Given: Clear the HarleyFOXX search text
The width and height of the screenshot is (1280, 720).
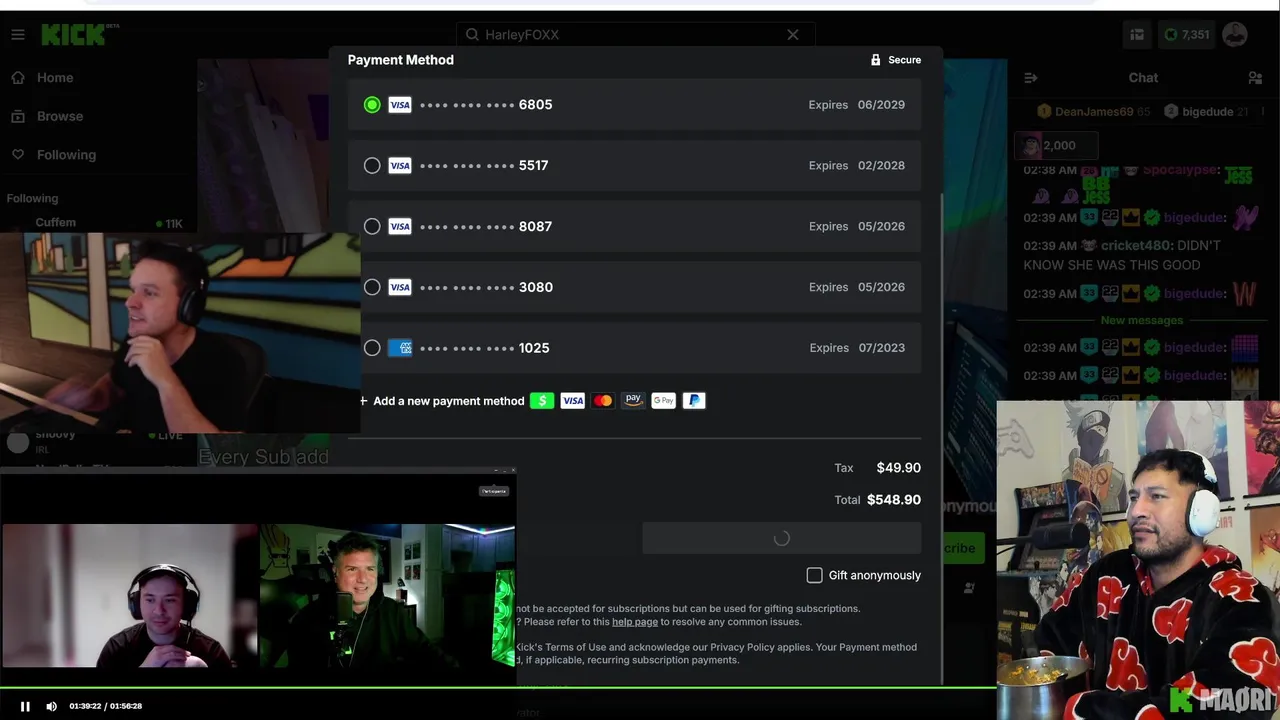Looking at the screenshot, I should coord(793,35).
